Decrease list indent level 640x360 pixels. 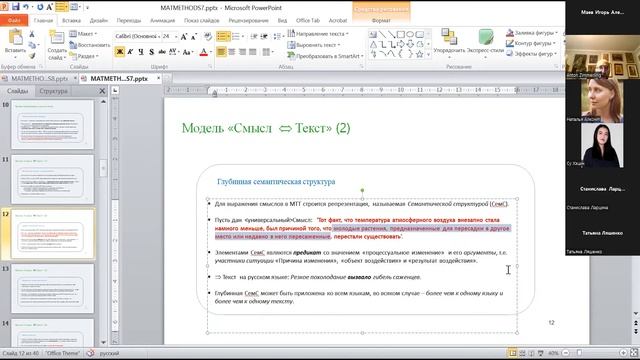coord(254,37)
